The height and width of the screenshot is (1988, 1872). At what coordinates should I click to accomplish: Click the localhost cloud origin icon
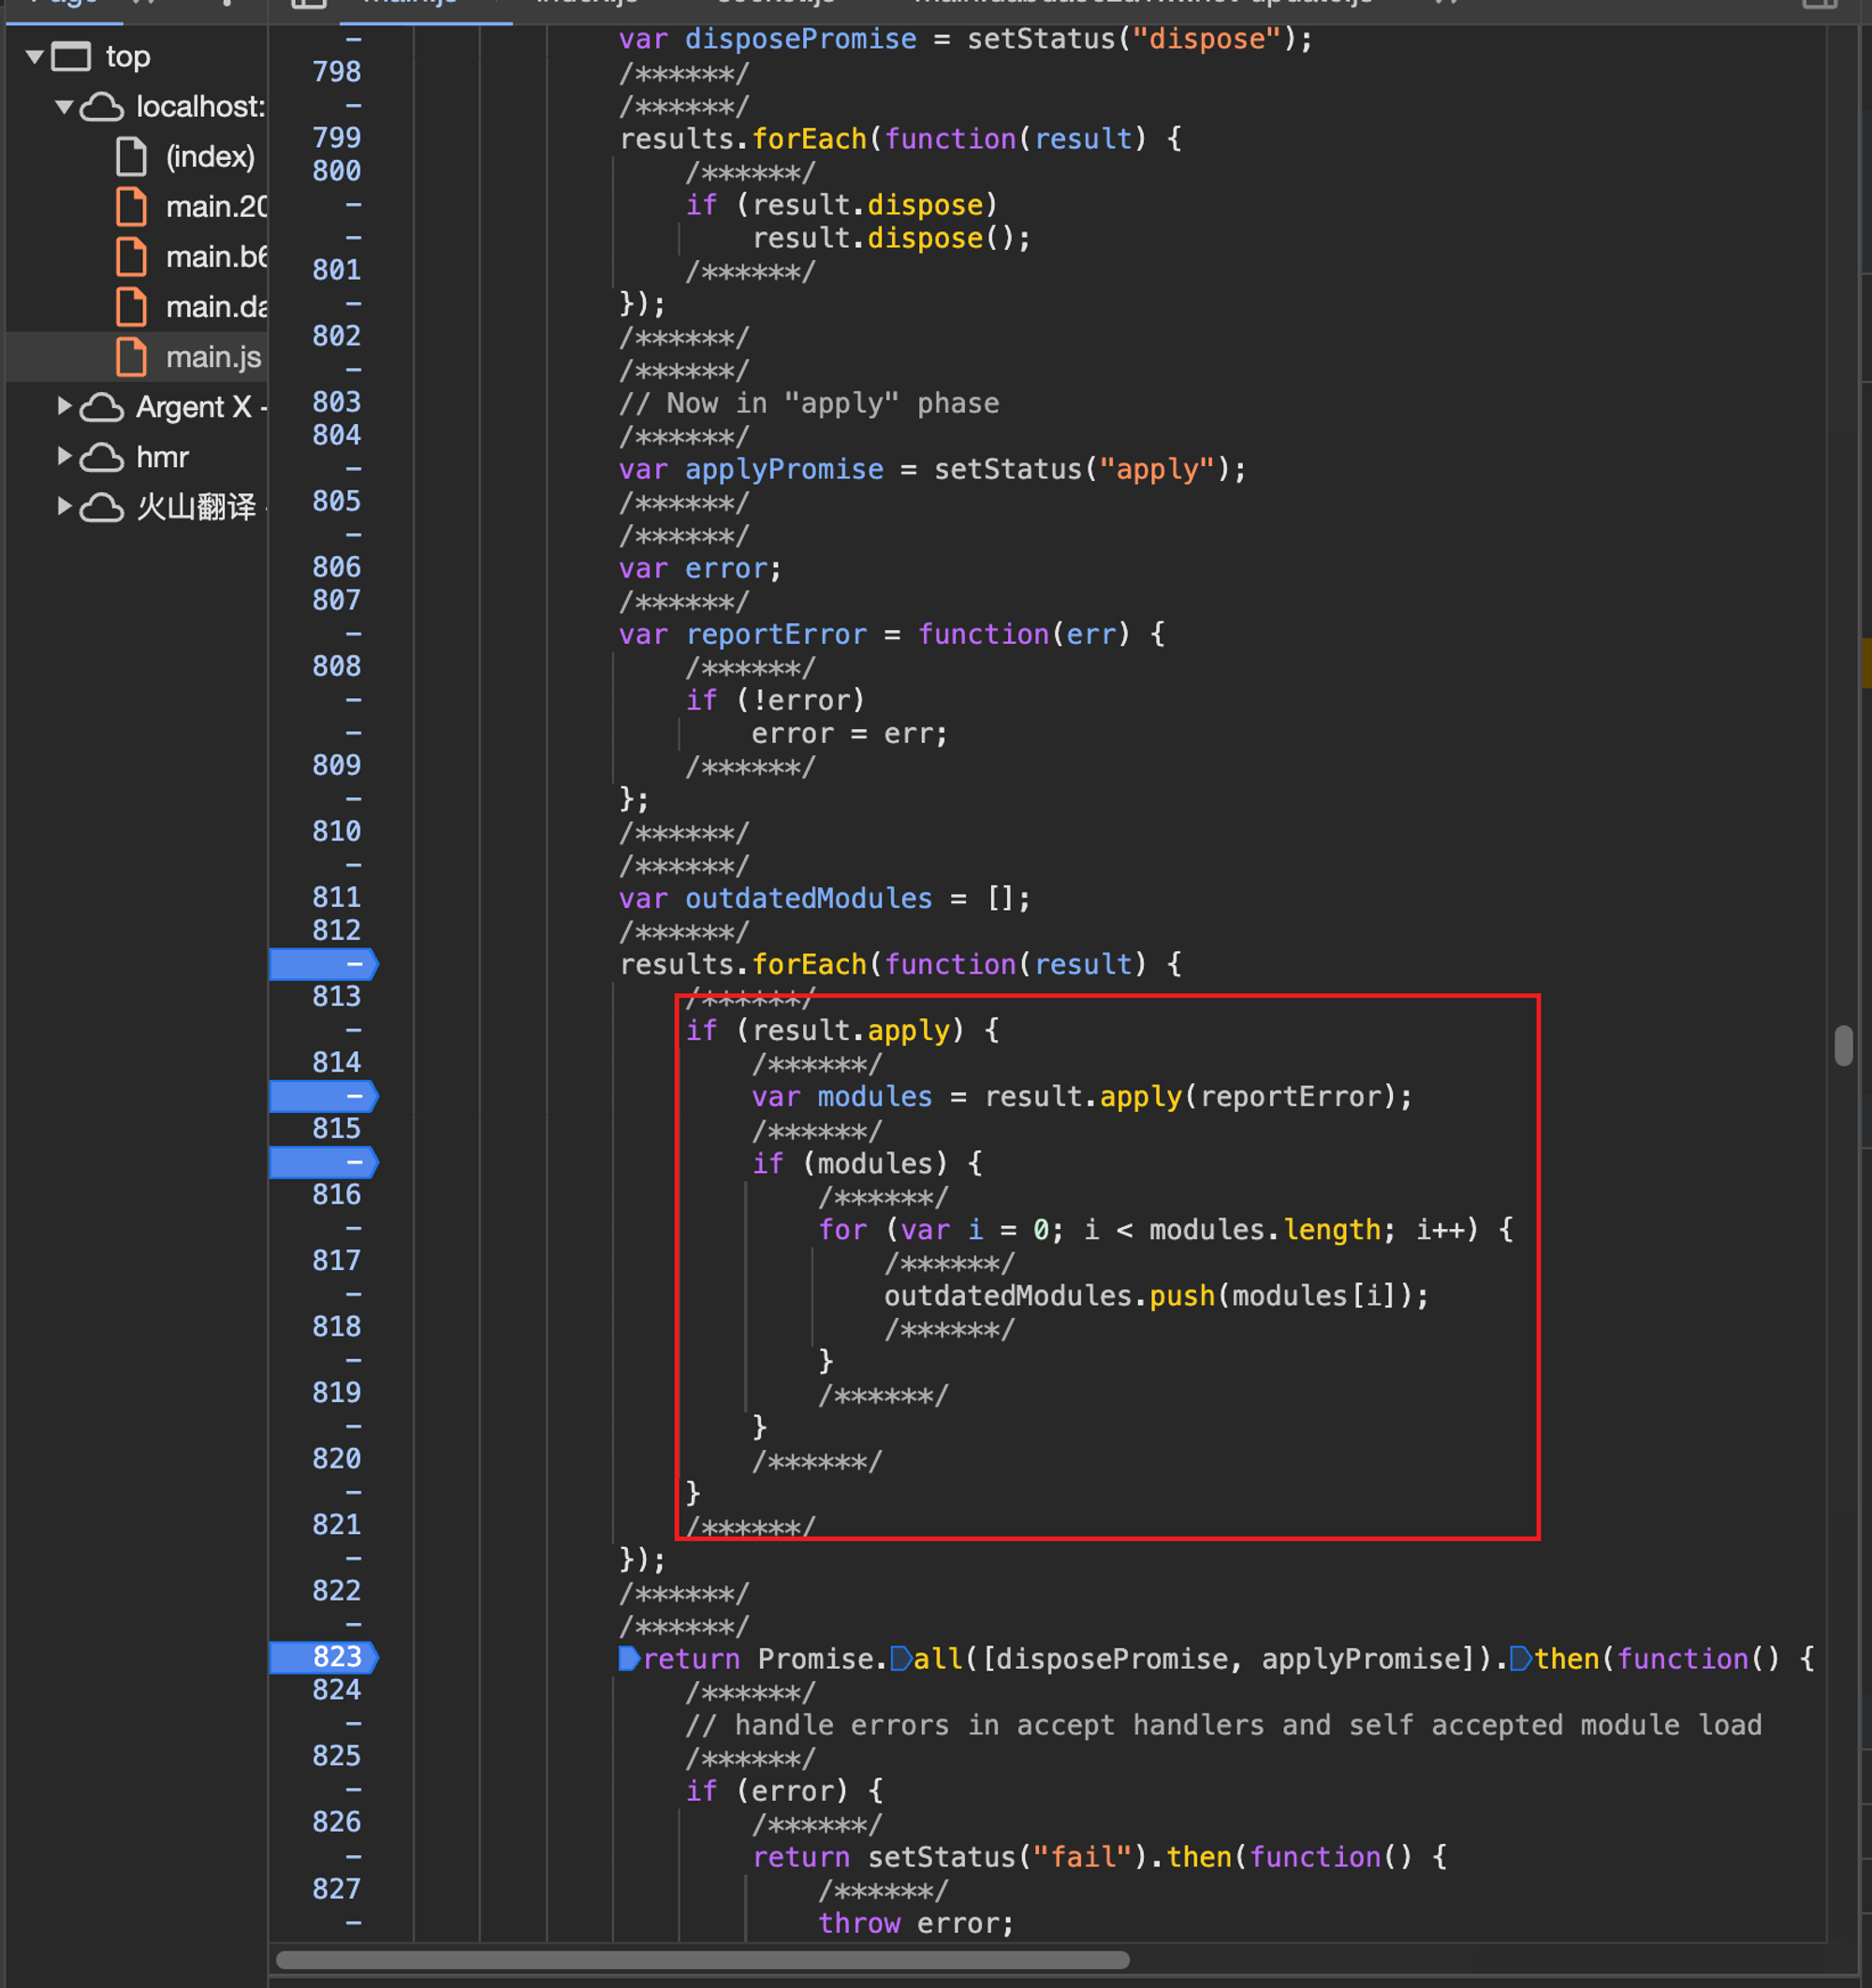[x=101, y=107]
